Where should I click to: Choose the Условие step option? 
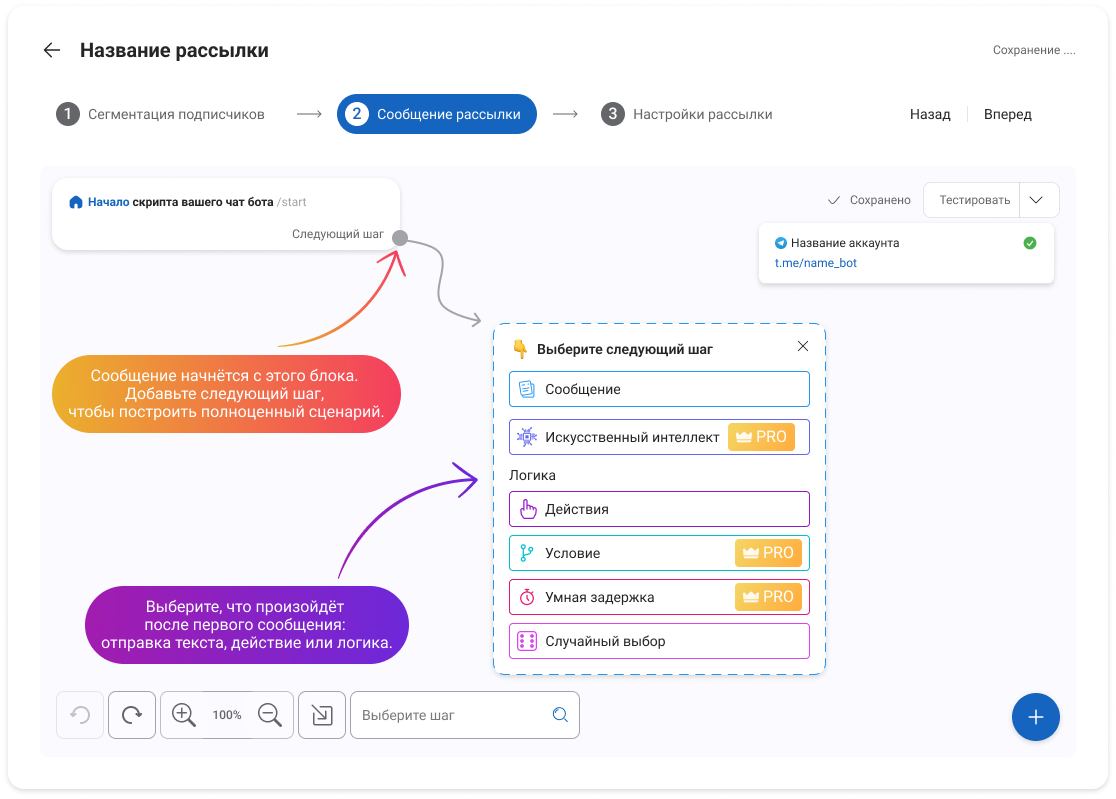click(660, 553)
